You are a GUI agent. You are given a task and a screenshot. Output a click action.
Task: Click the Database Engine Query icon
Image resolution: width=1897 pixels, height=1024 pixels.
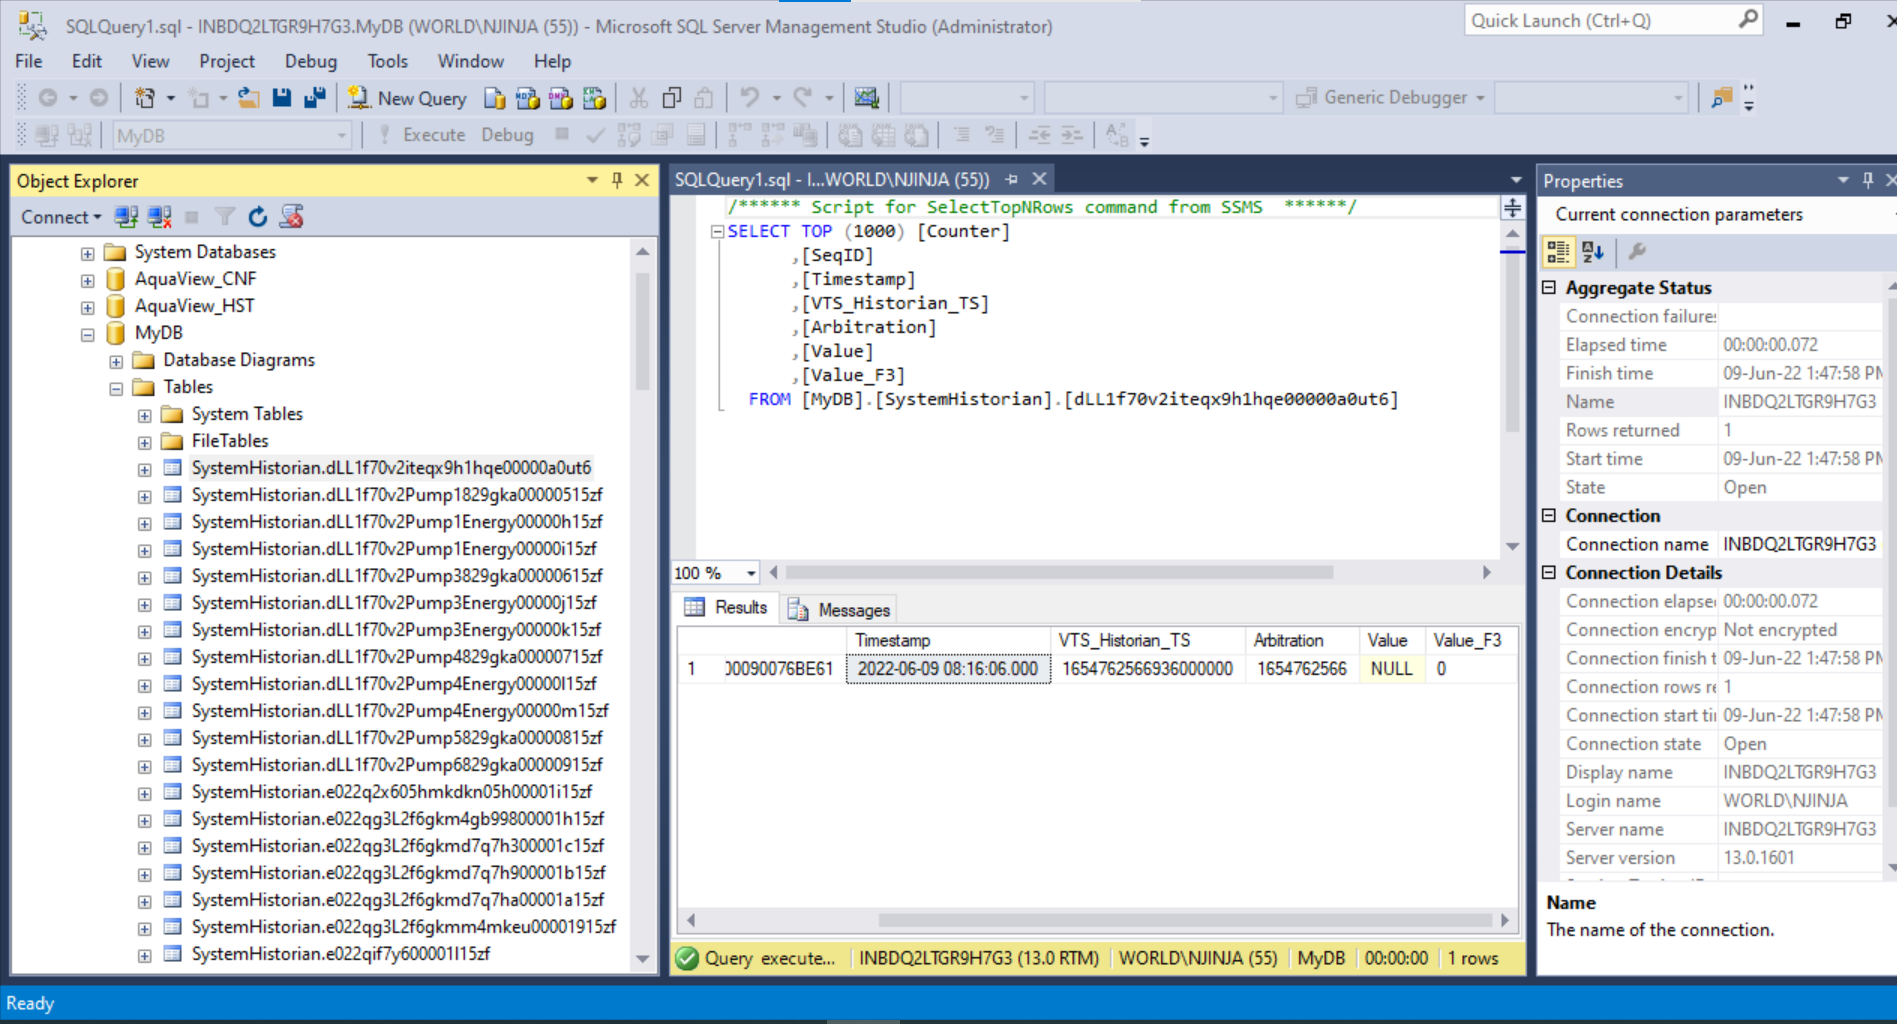point(494,98)
